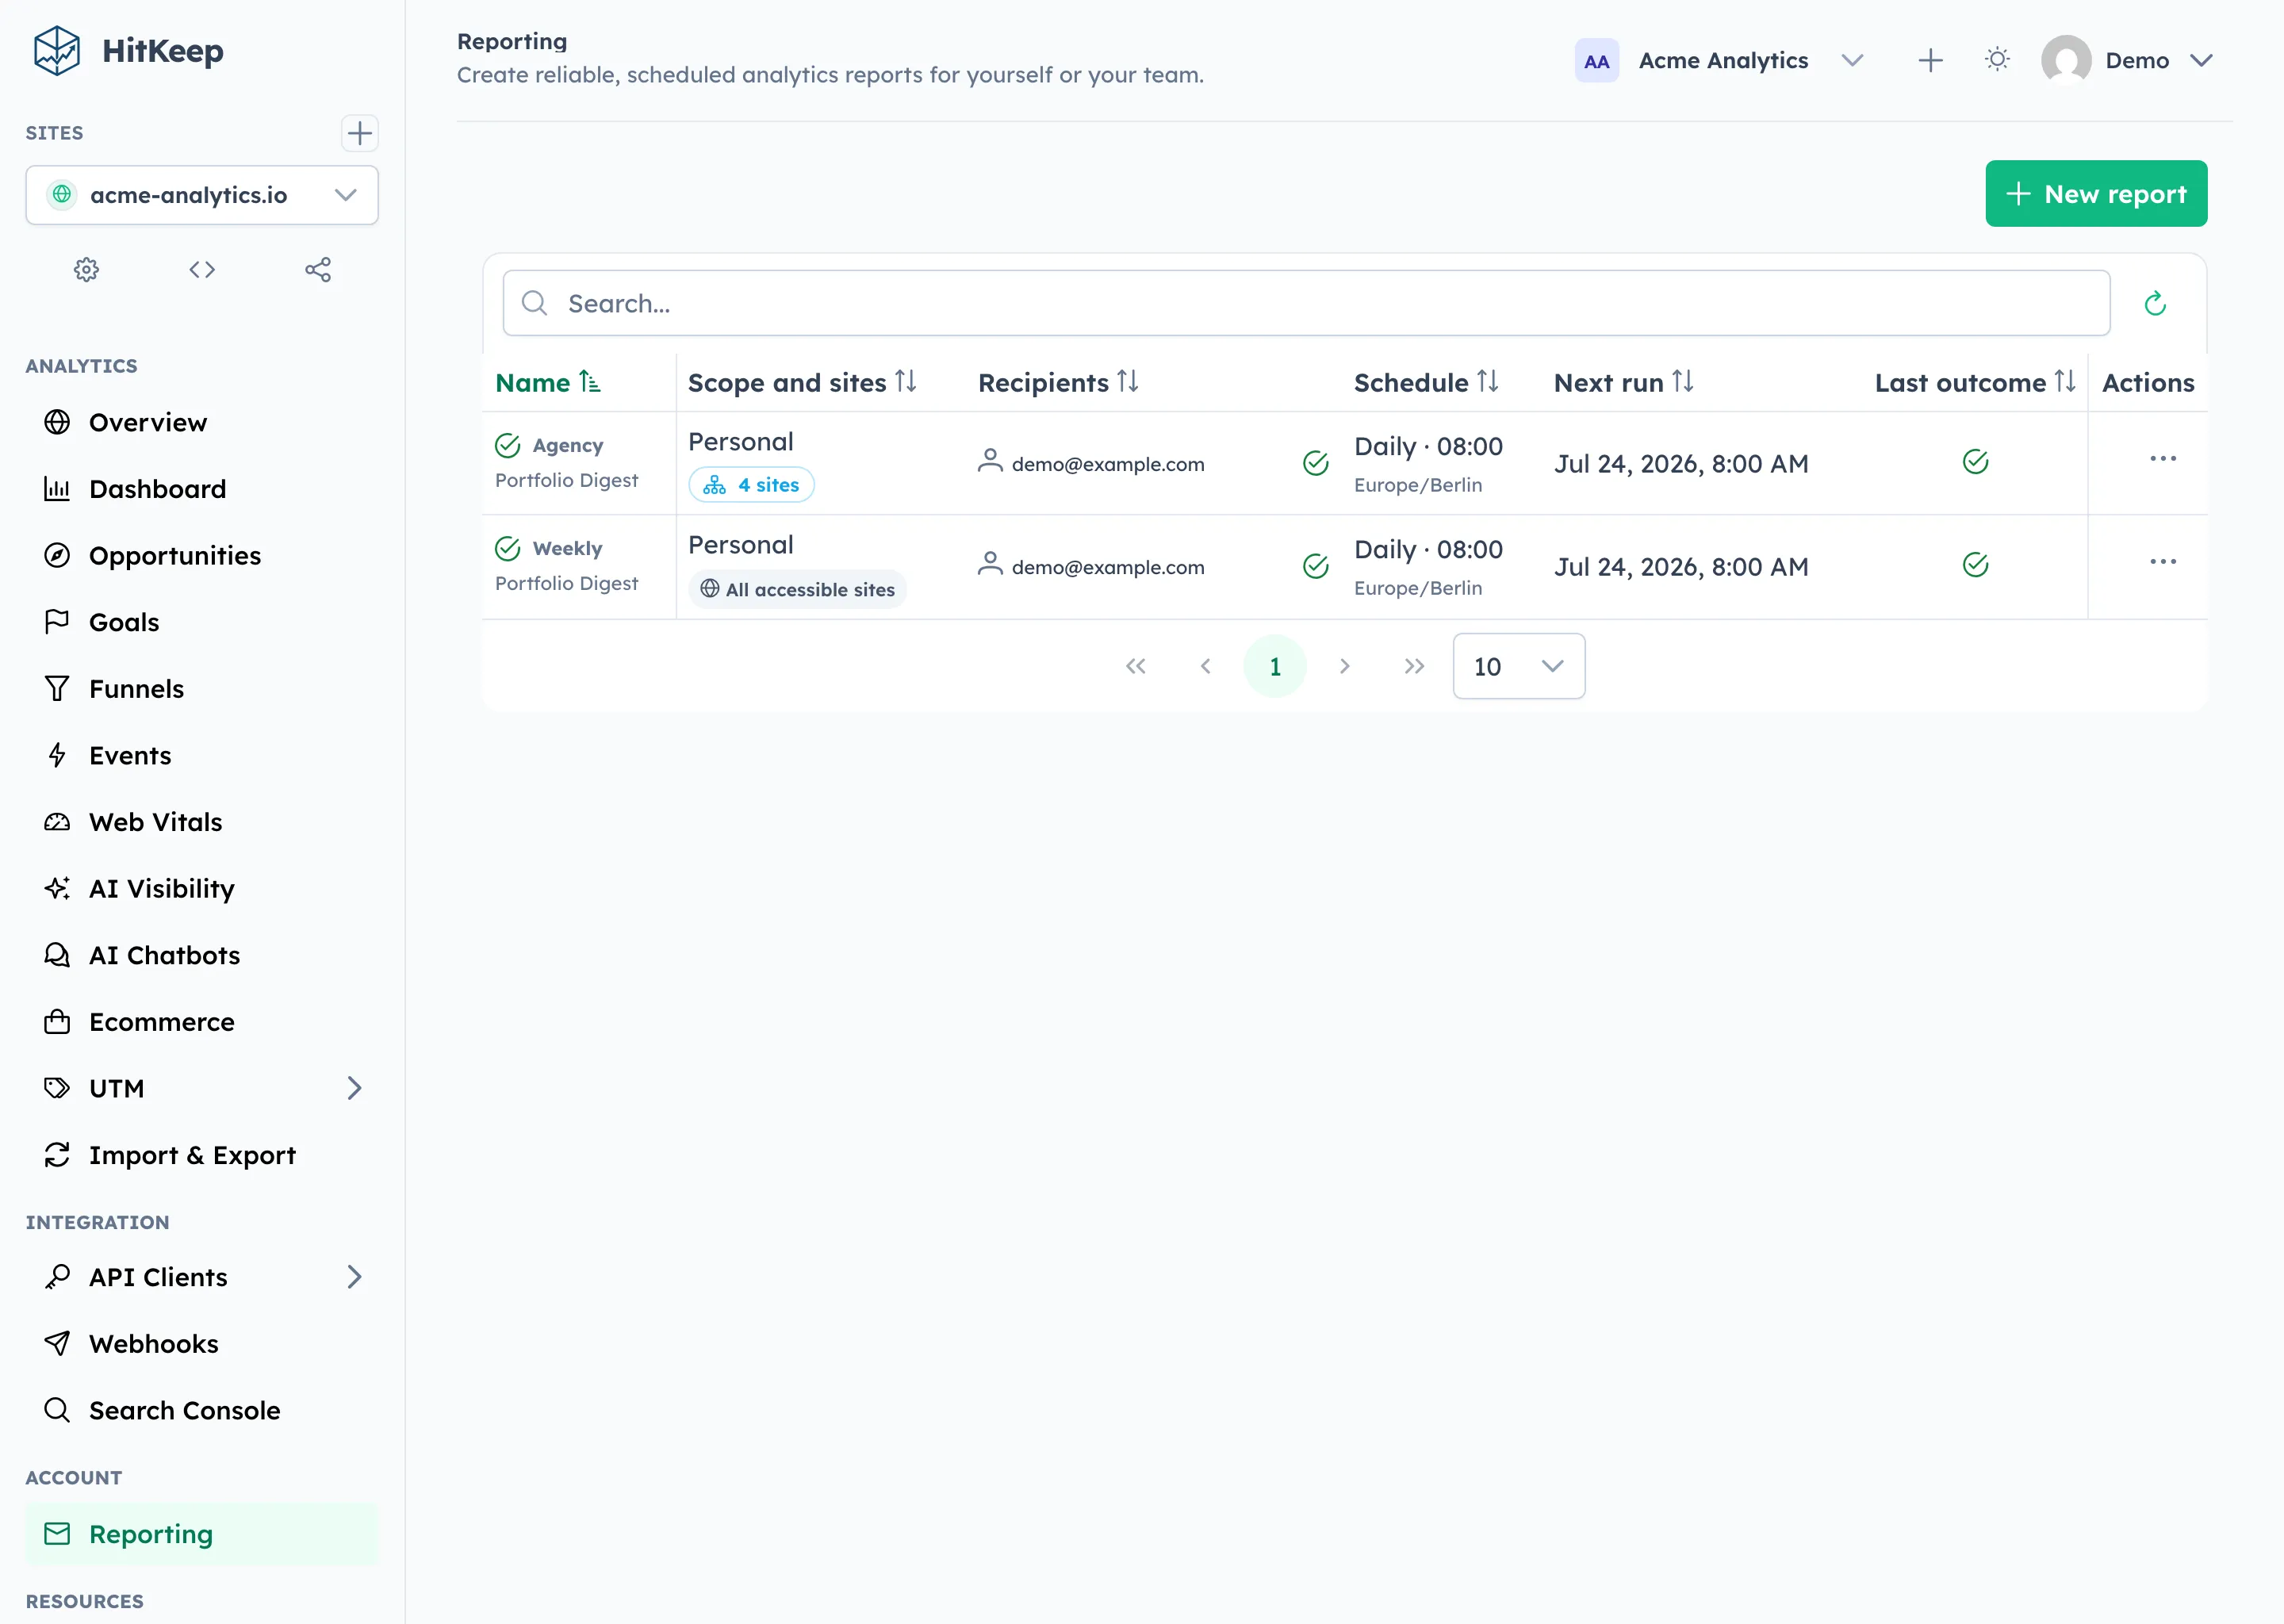
Task: Open Import & Export in the sidebar
Action: (202, 1155)
